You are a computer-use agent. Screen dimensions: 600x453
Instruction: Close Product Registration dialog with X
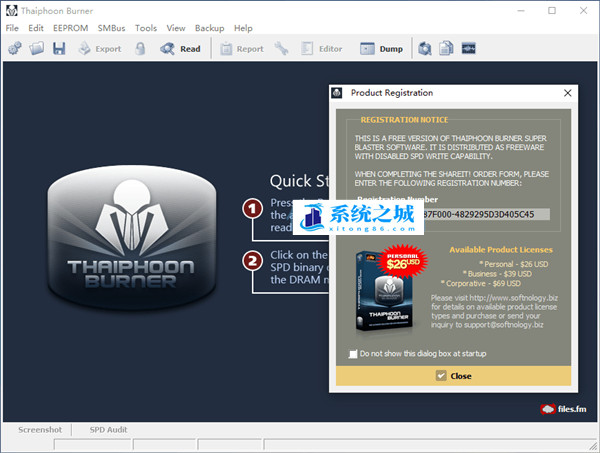(568, 93)
